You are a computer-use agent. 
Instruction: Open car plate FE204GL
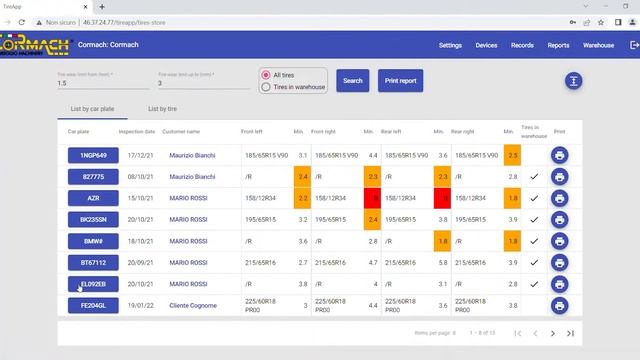[93, 305]
